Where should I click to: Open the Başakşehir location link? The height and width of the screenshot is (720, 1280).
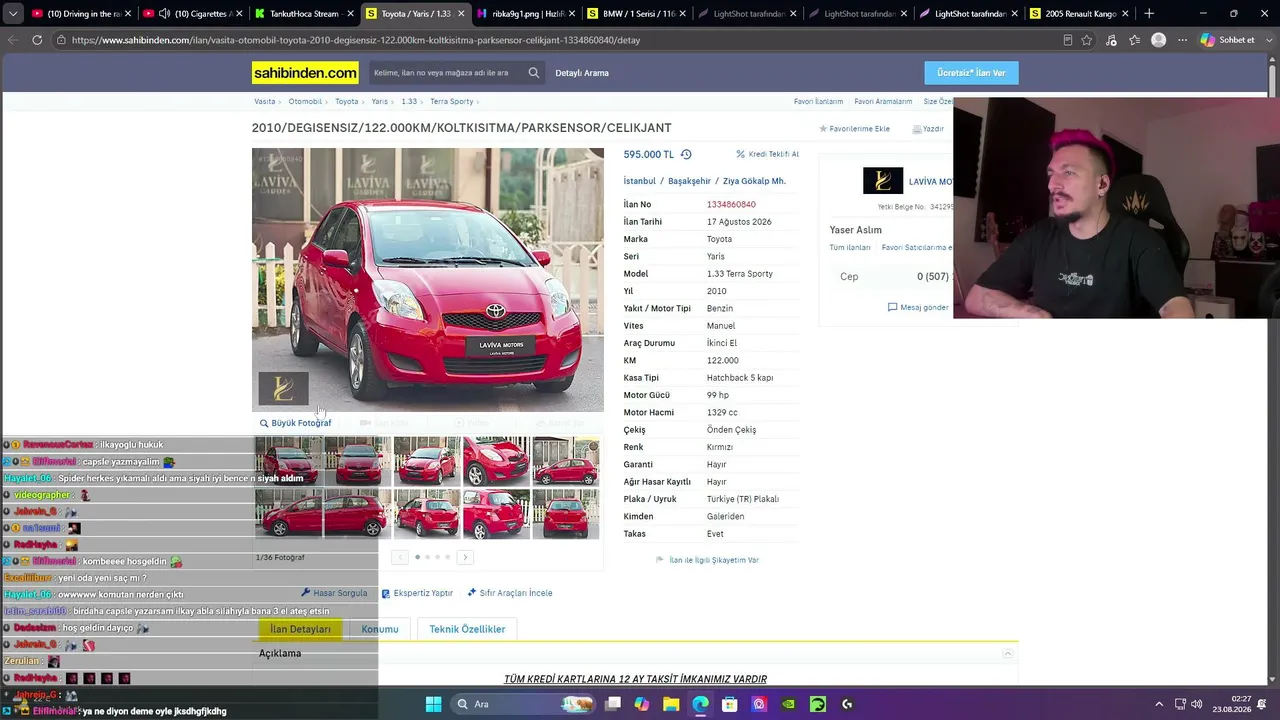[689, 181]
